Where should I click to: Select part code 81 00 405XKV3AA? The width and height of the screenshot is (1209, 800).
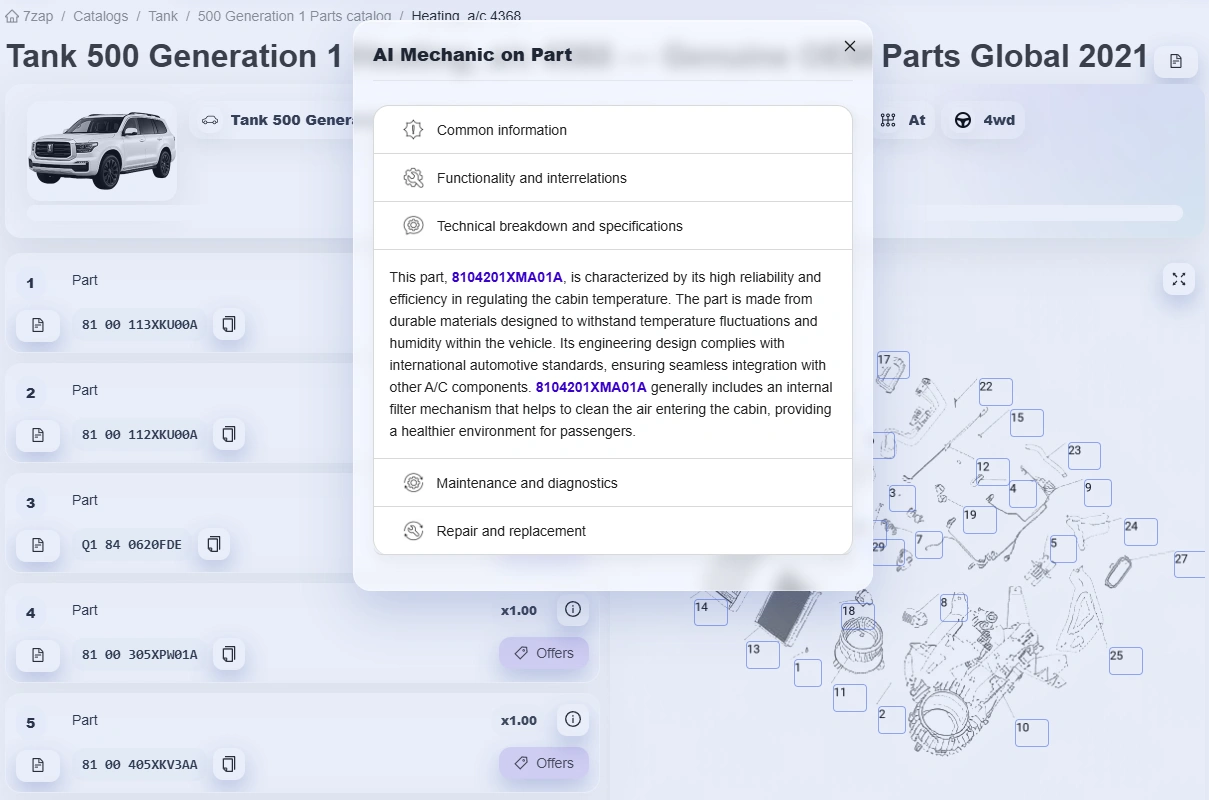tap(140, 765)
